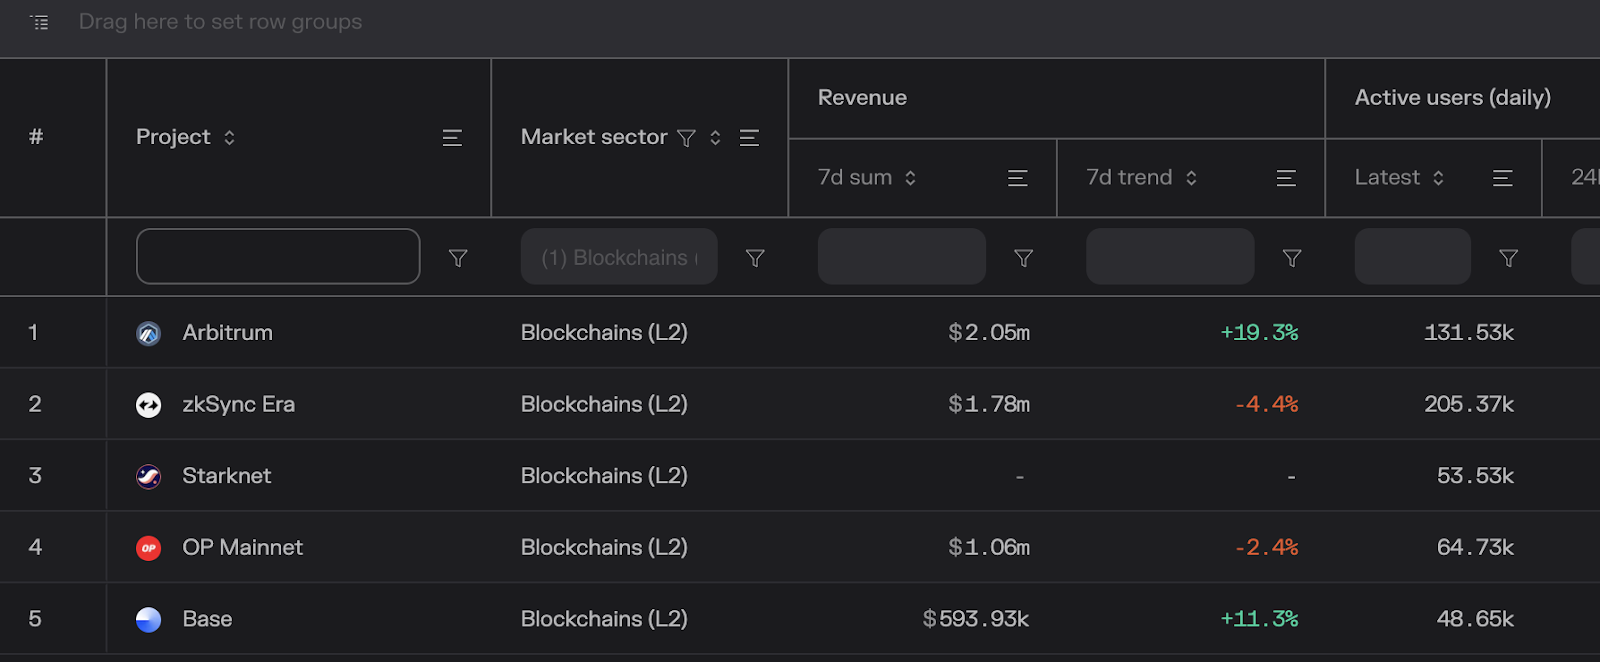Open the Arbitrum project link

point(227,333)
